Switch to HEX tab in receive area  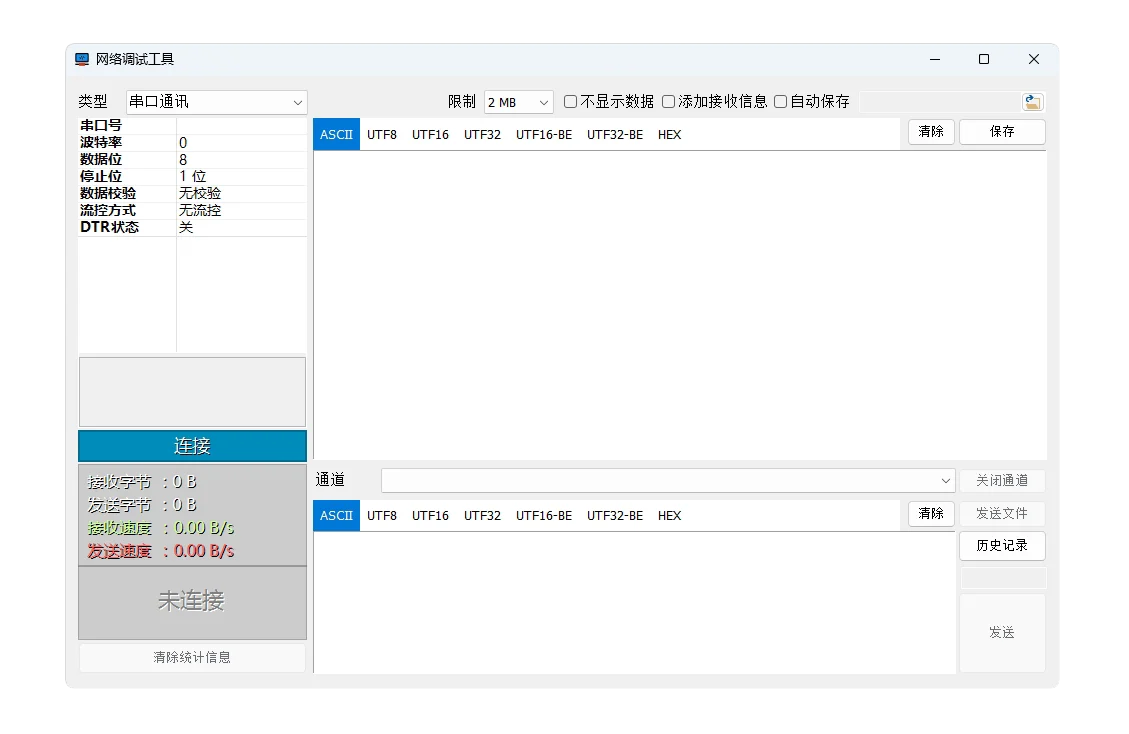670,135
